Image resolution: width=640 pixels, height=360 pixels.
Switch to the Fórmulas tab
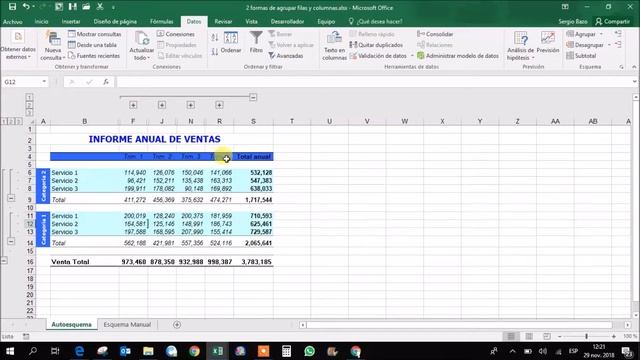(162, 22)
